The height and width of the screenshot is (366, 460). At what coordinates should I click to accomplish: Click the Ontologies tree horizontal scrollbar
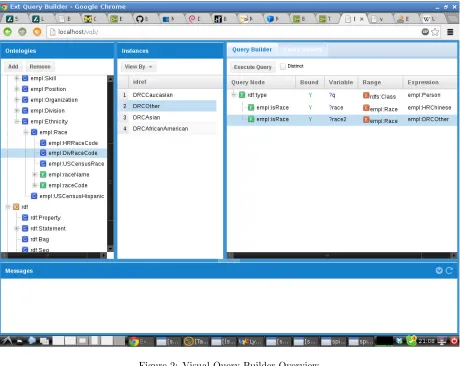54,255
